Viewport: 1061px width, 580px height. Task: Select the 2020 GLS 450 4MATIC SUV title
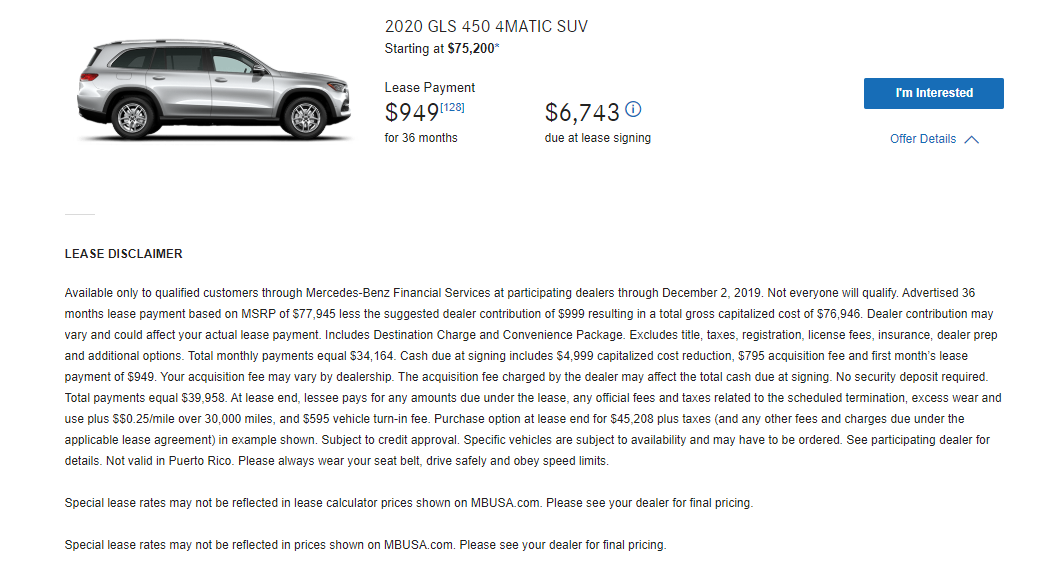tap(486, 26)
